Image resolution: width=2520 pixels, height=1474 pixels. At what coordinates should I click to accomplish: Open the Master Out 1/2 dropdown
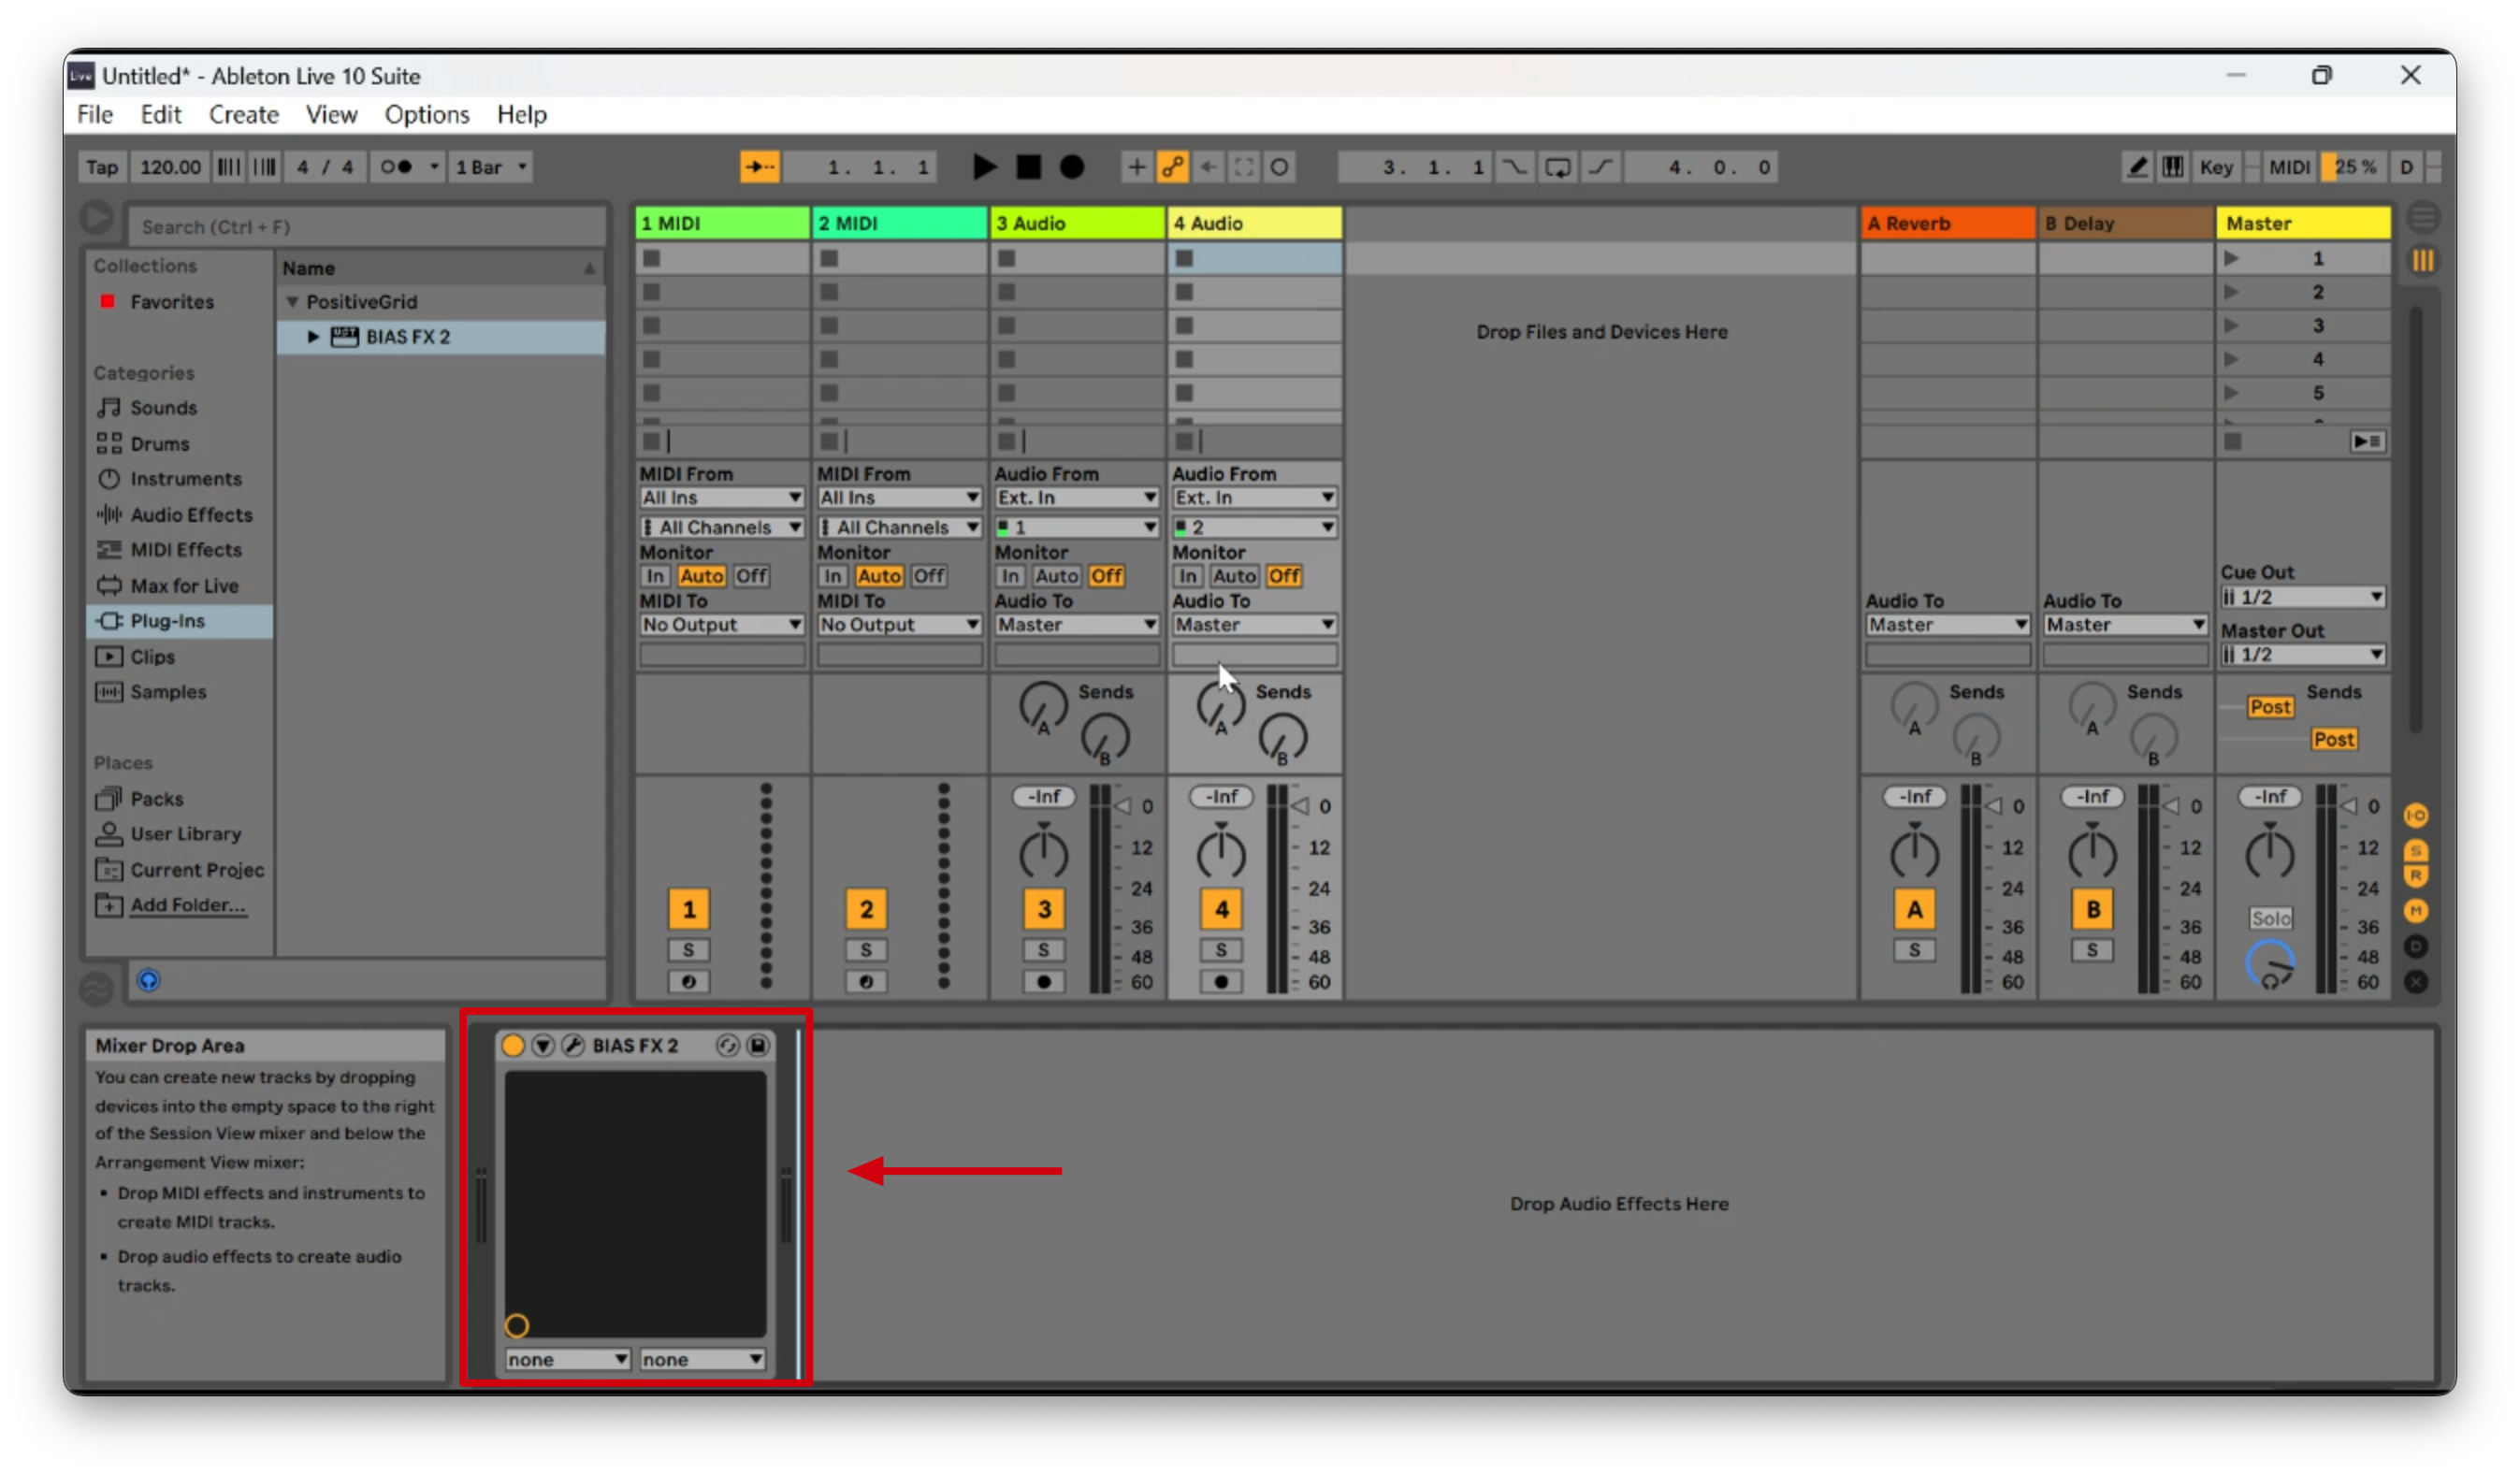pyautogui.click(x=2302, y=654)
